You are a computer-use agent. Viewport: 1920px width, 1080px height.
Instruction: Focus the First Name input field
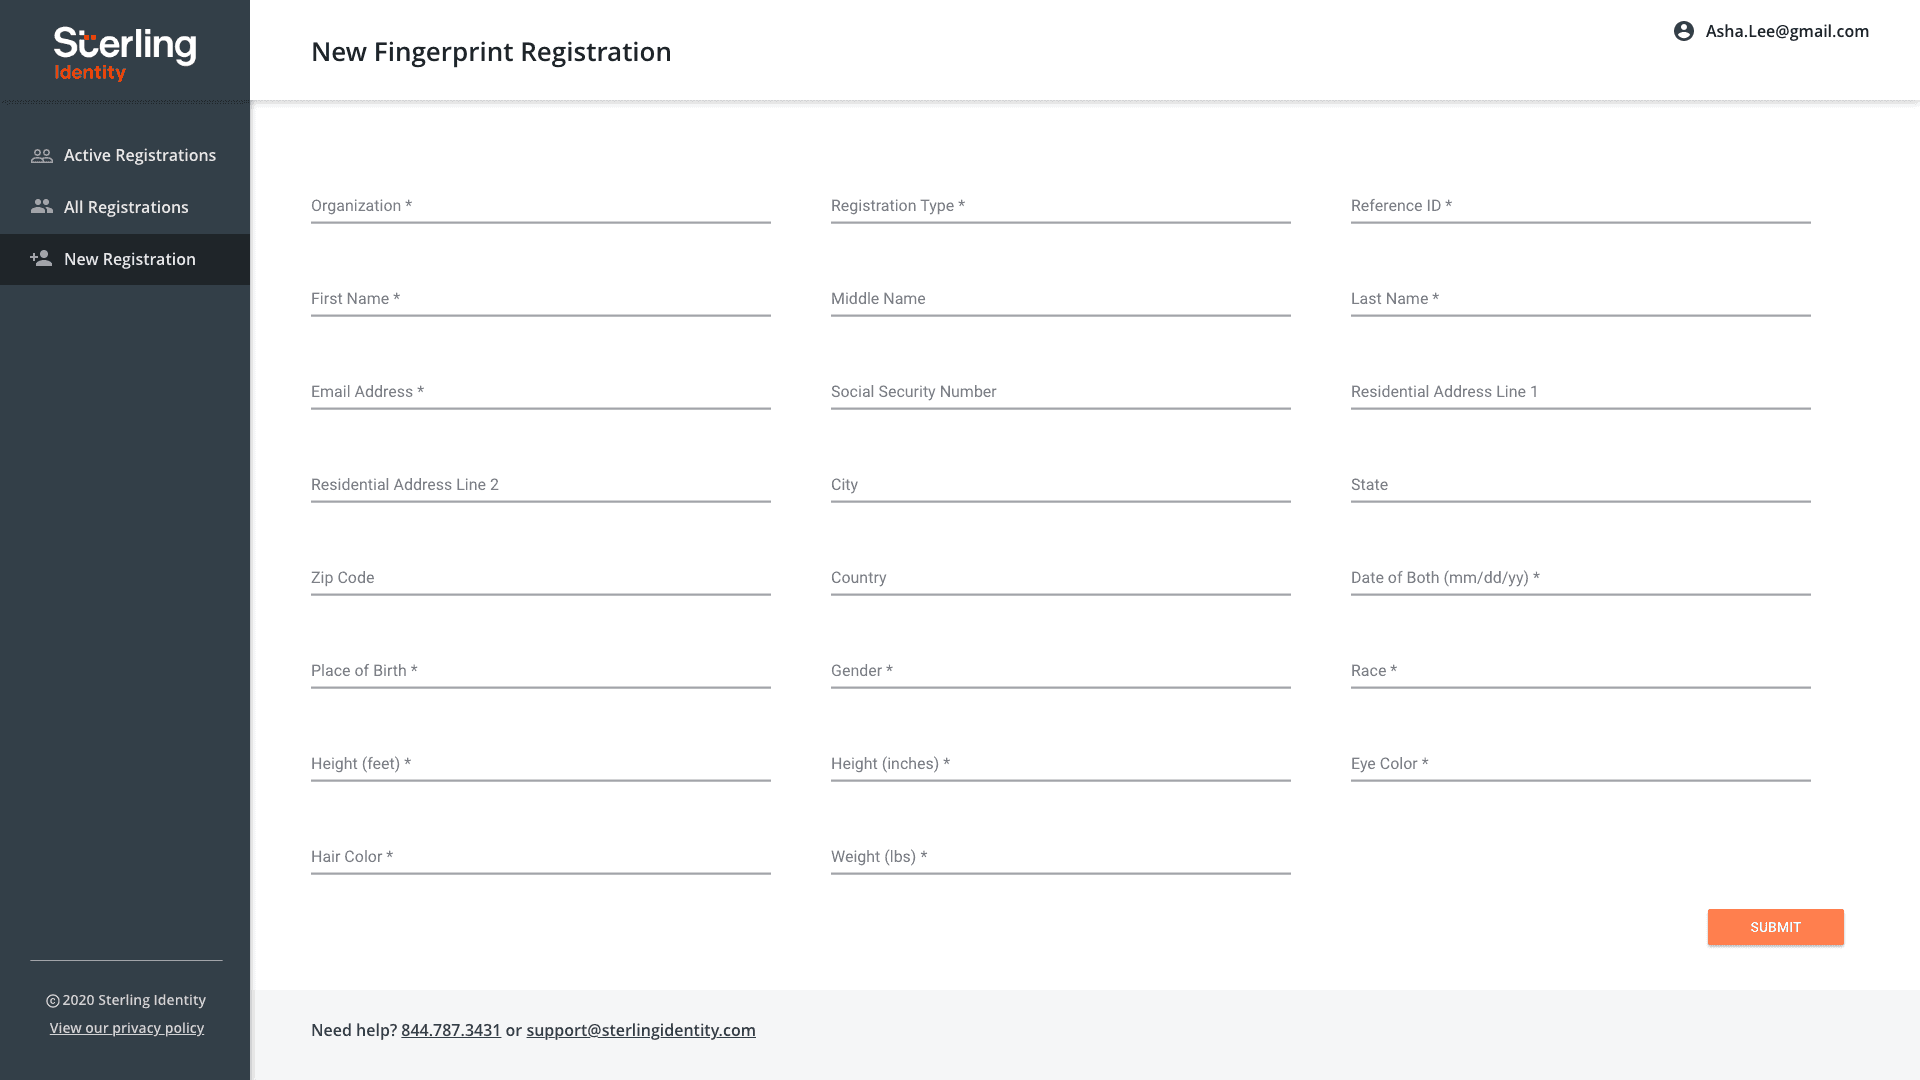coord(540,299)
